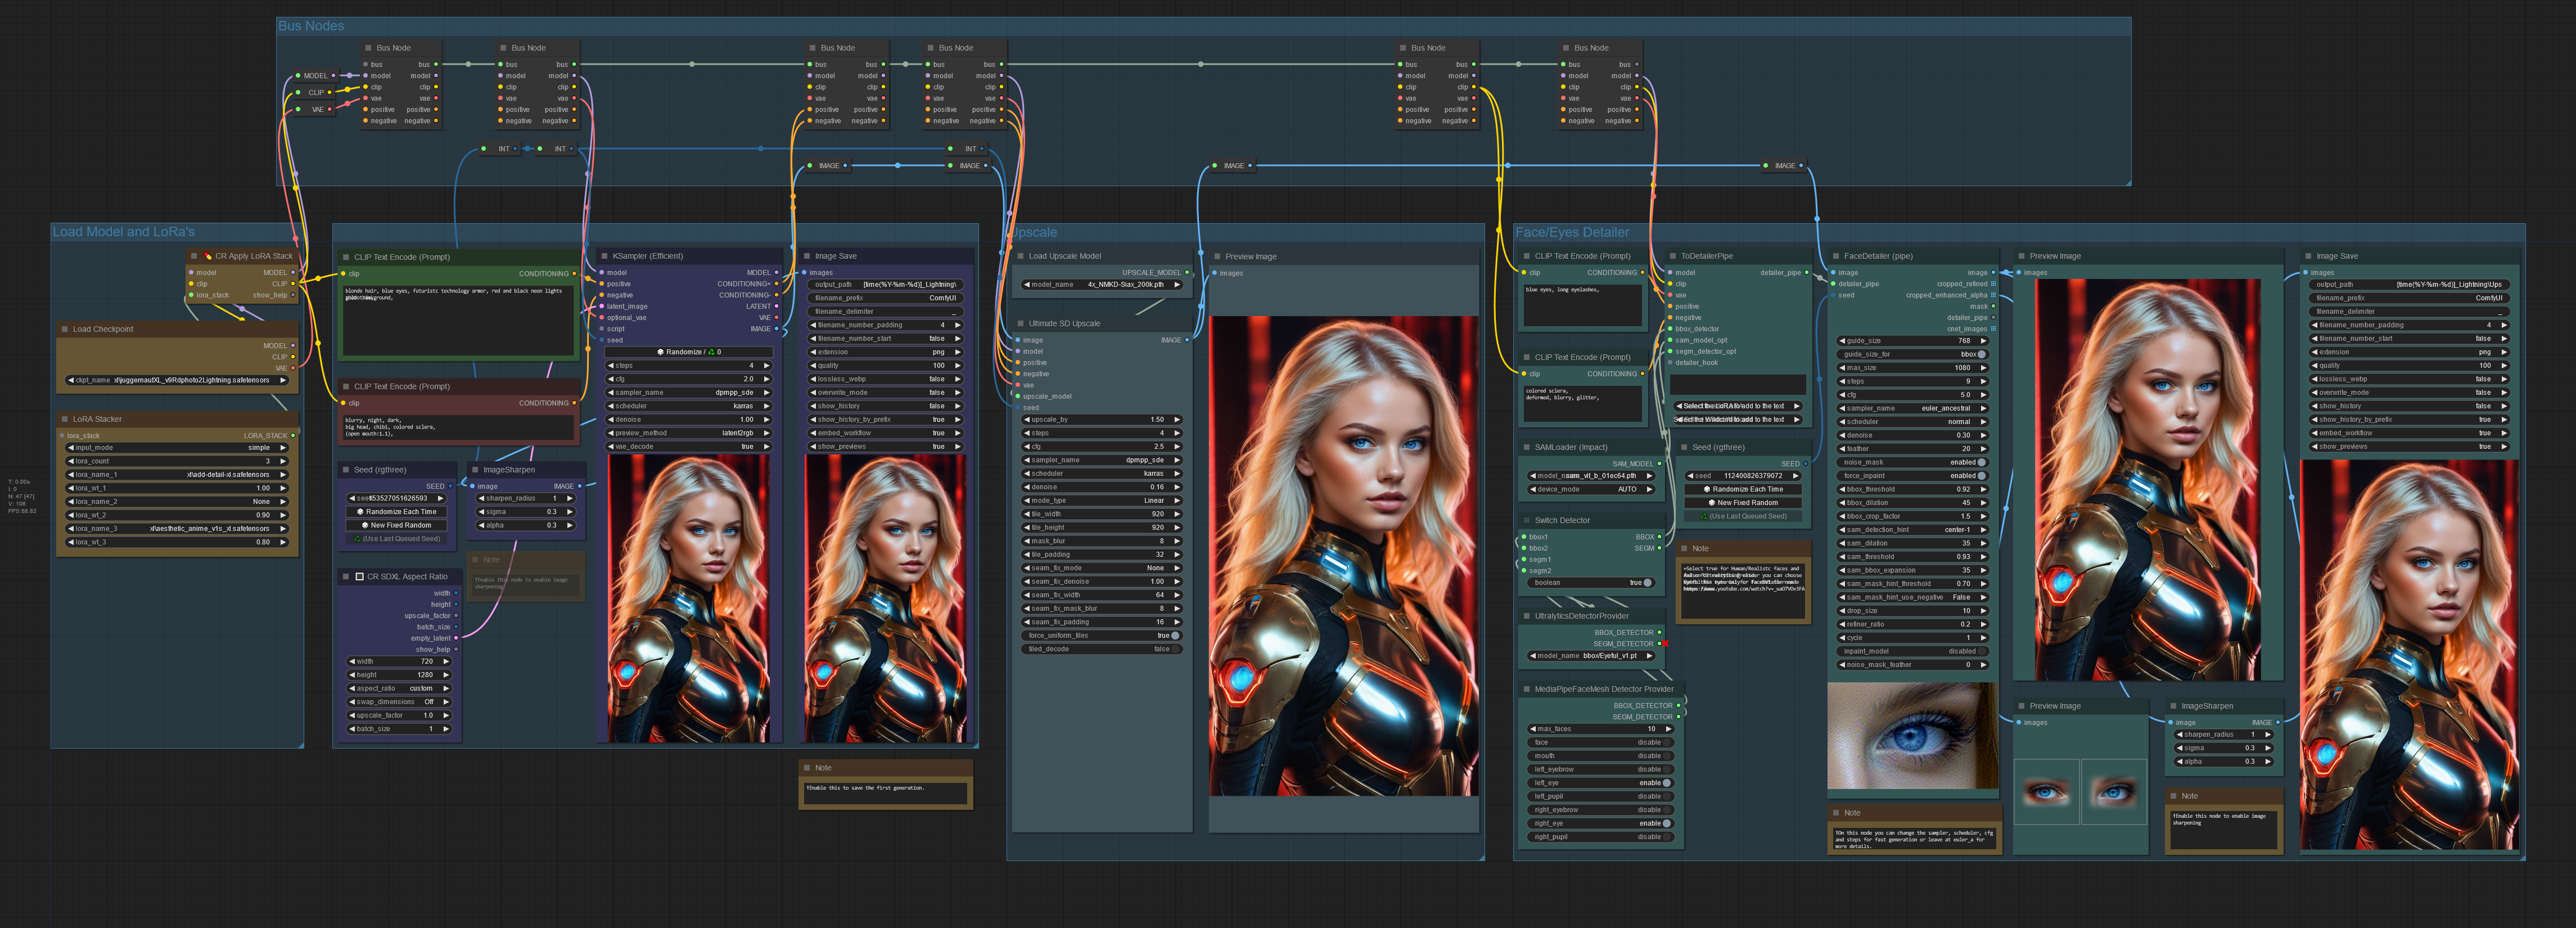
Task: Collapse the LoRA Stacker node
Action: [64, 419]
